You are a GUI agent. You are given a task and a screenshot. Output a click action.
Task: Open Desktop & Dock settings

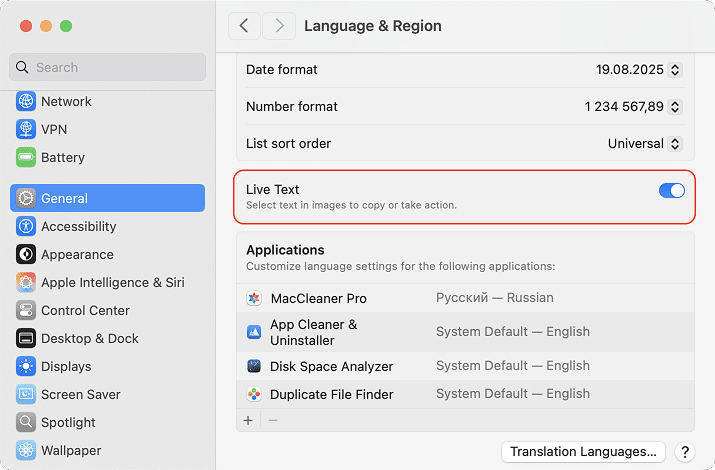(108, 339)
